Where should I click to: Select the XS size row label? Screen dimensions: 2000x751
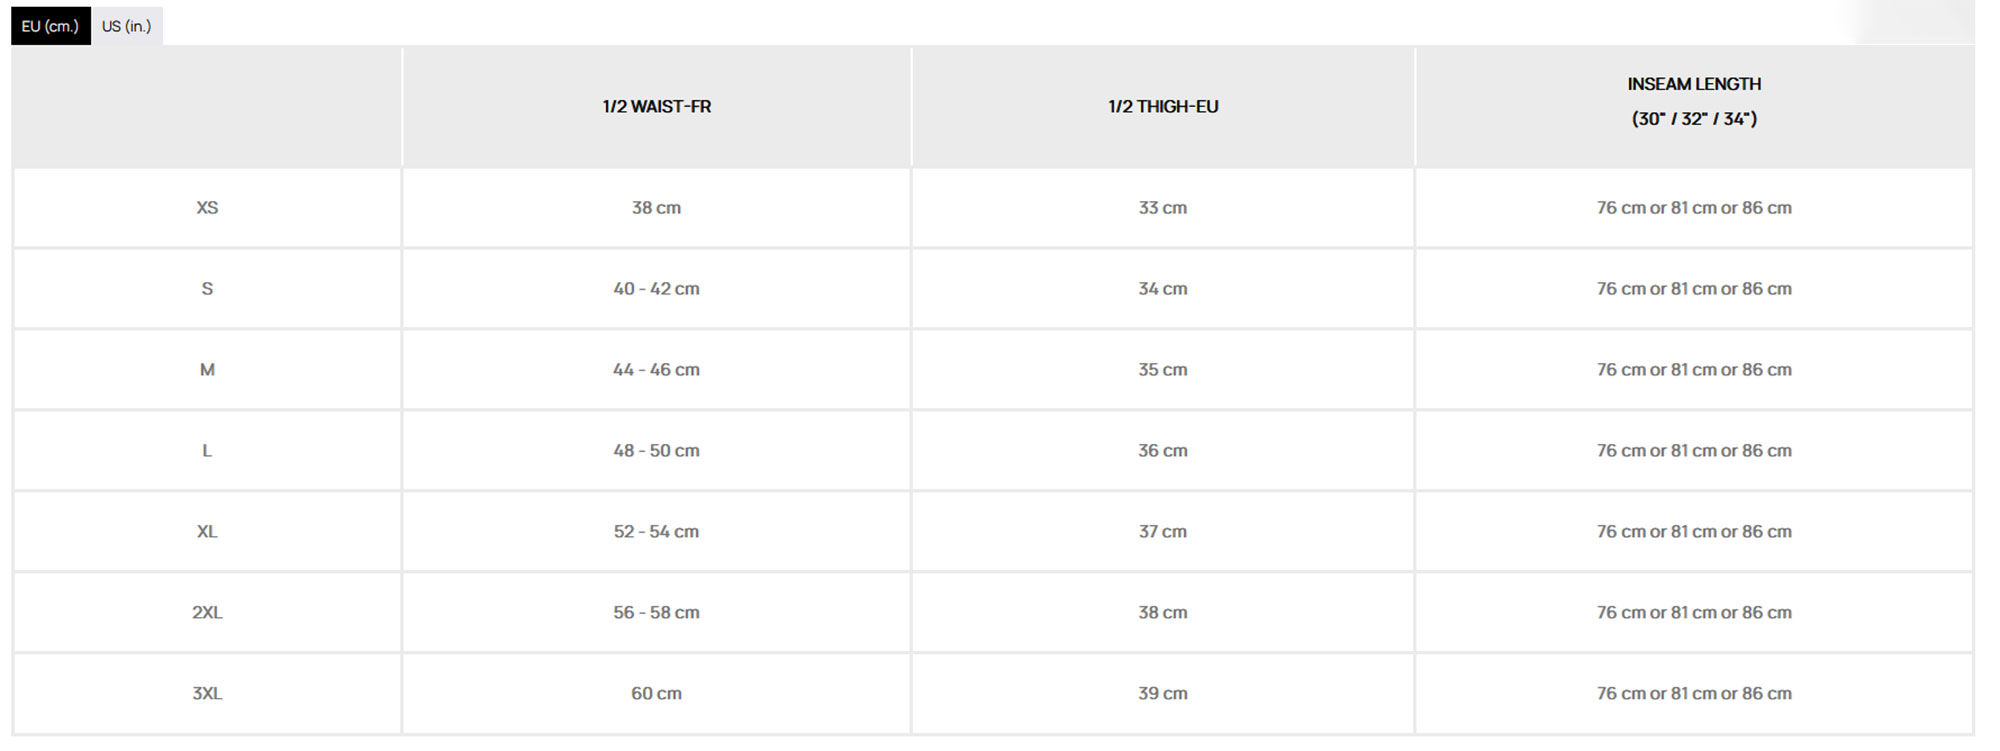207,208
